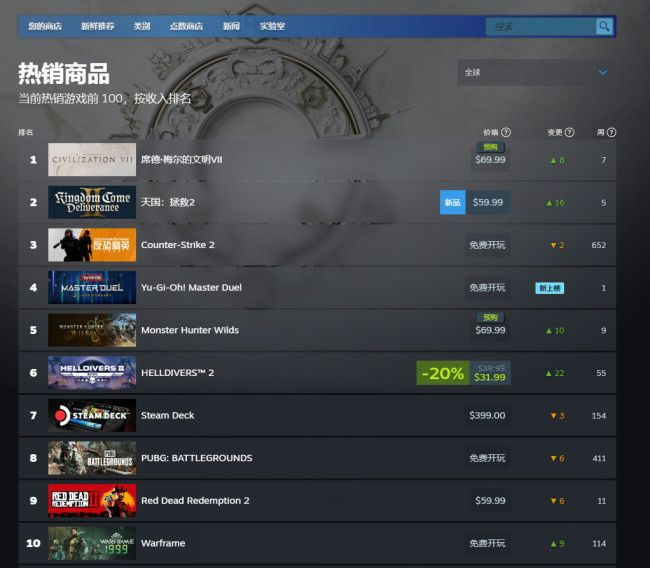Open the Counter-Strike 2 thumbnail image
Viewport: 650px width, 568px height.
coord(92,245)
